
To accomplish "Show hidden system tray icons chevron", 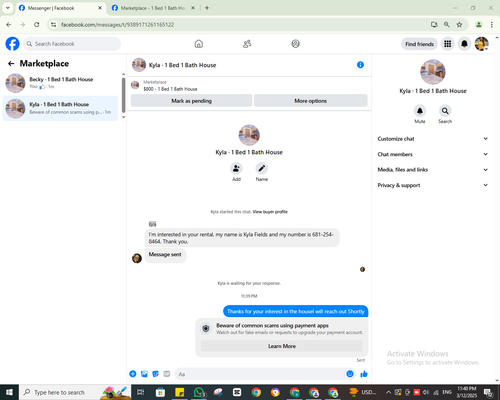I will click(x=388, y=392).
